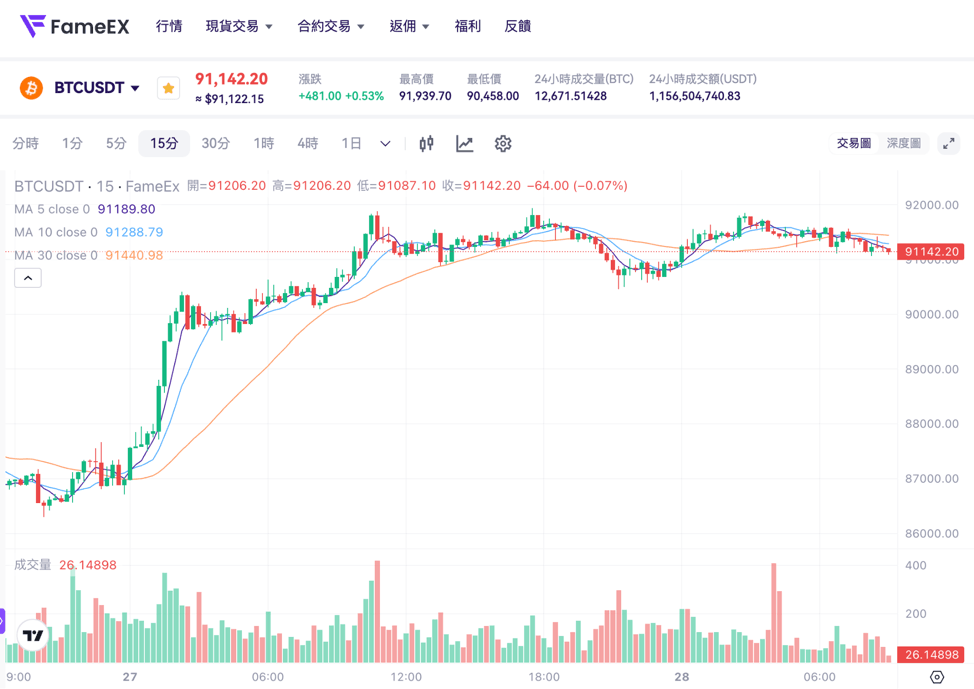Toggle the favorite star for BTCUSDT
This screenshot has height=689, width=974.
coord(168,88)
